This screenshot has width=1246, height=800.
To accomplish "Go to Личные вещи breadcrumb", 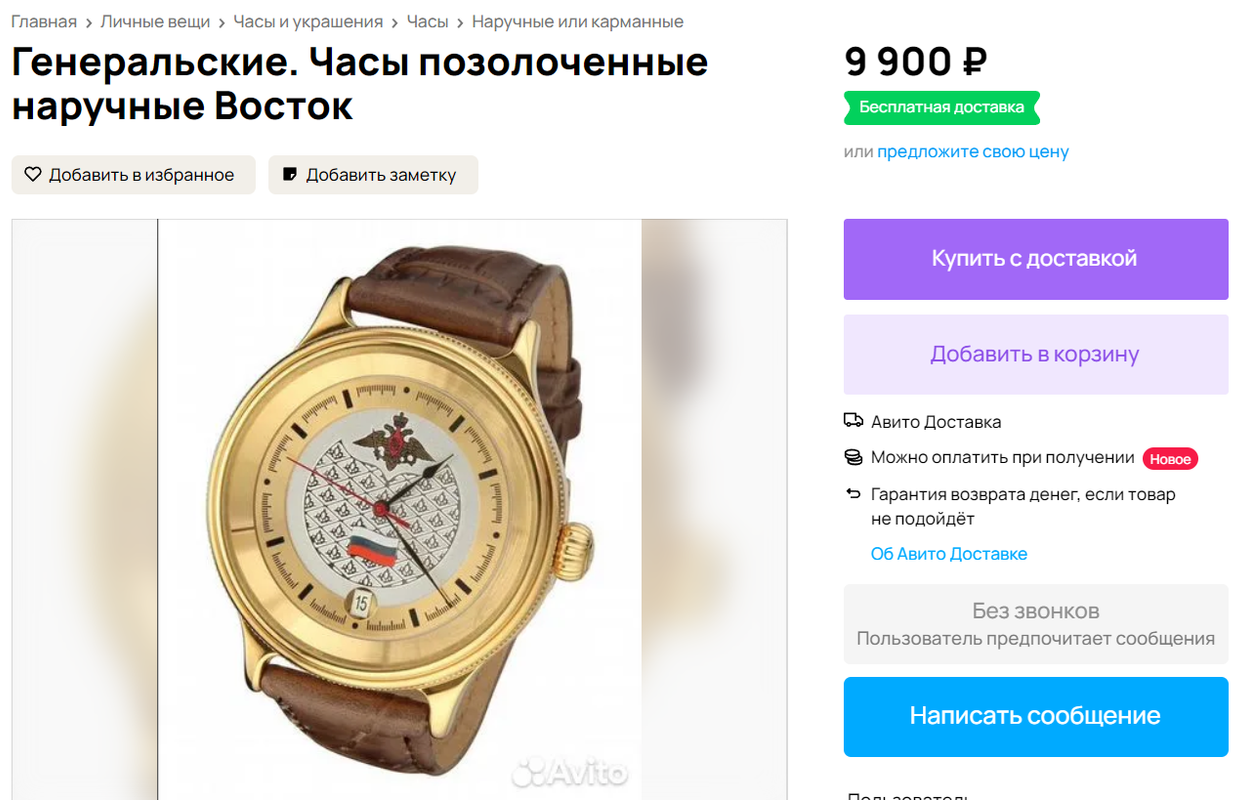I will (x=155, y=21).
